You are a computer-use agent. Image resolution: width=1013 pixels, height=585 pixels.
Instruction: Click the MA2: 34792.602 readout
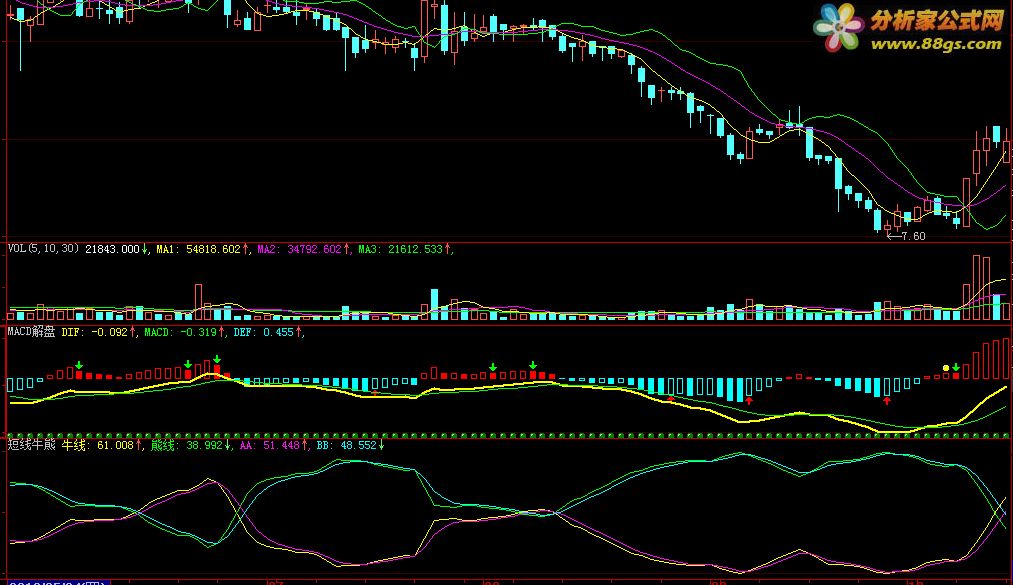click(299, 249)
